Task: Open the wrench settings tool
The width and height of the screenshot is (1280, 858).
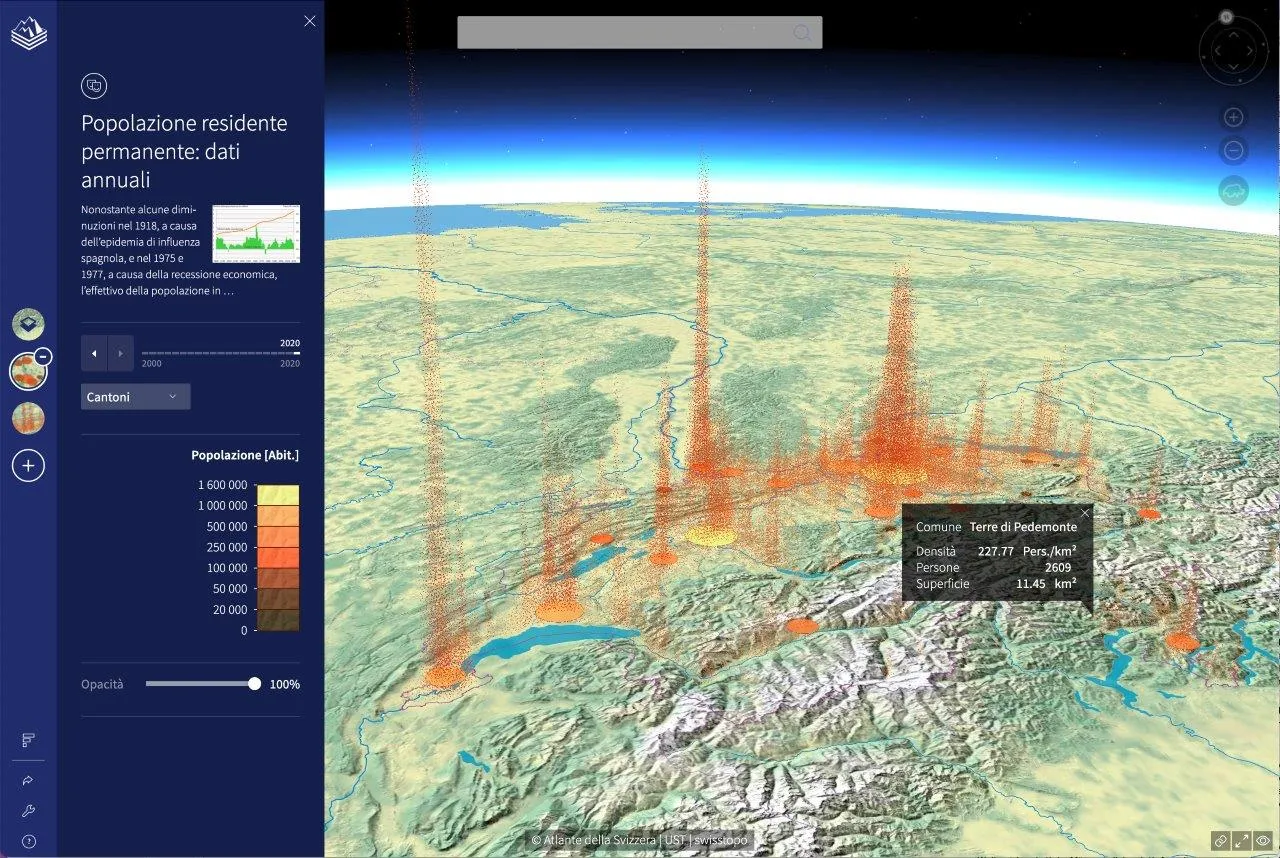Action: coord(28,811)
